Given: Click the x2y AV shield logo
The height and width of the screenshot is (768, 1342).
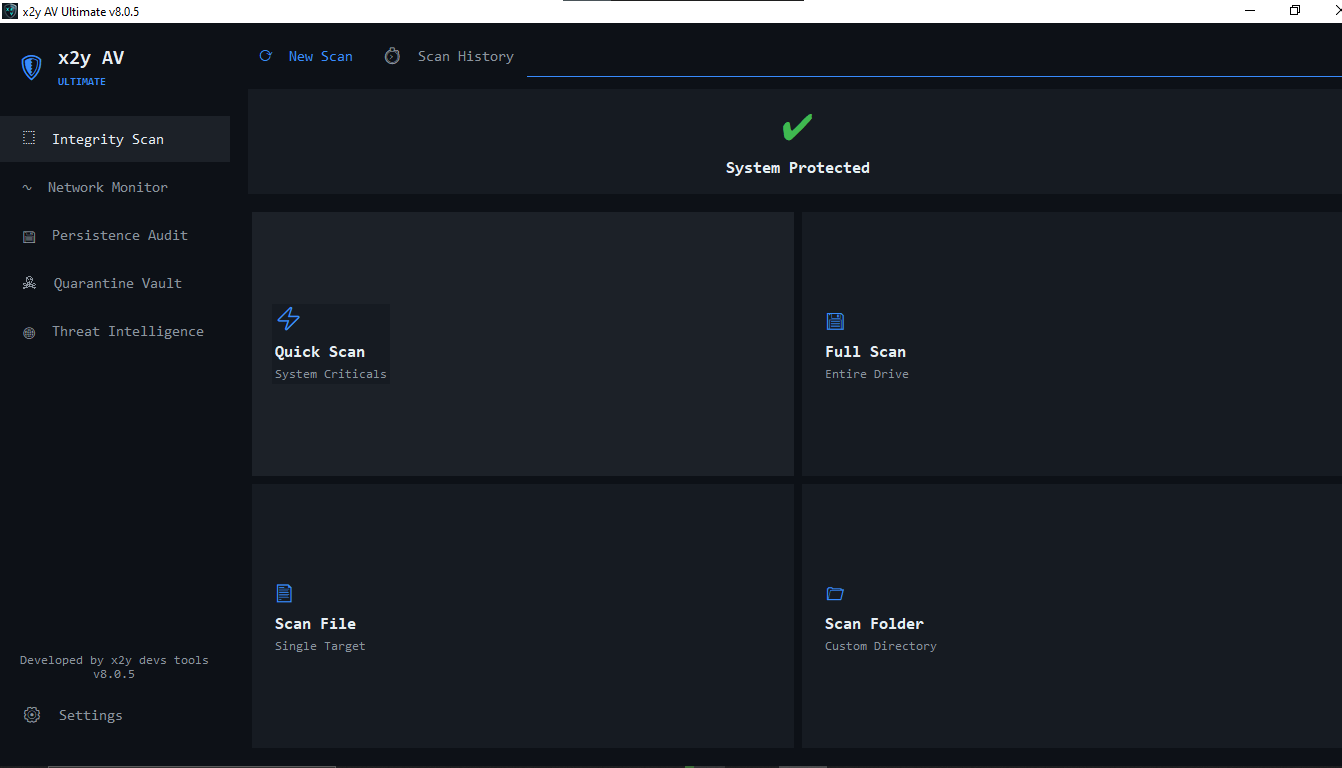Looking at the screenshot, I should coord(30,67).
